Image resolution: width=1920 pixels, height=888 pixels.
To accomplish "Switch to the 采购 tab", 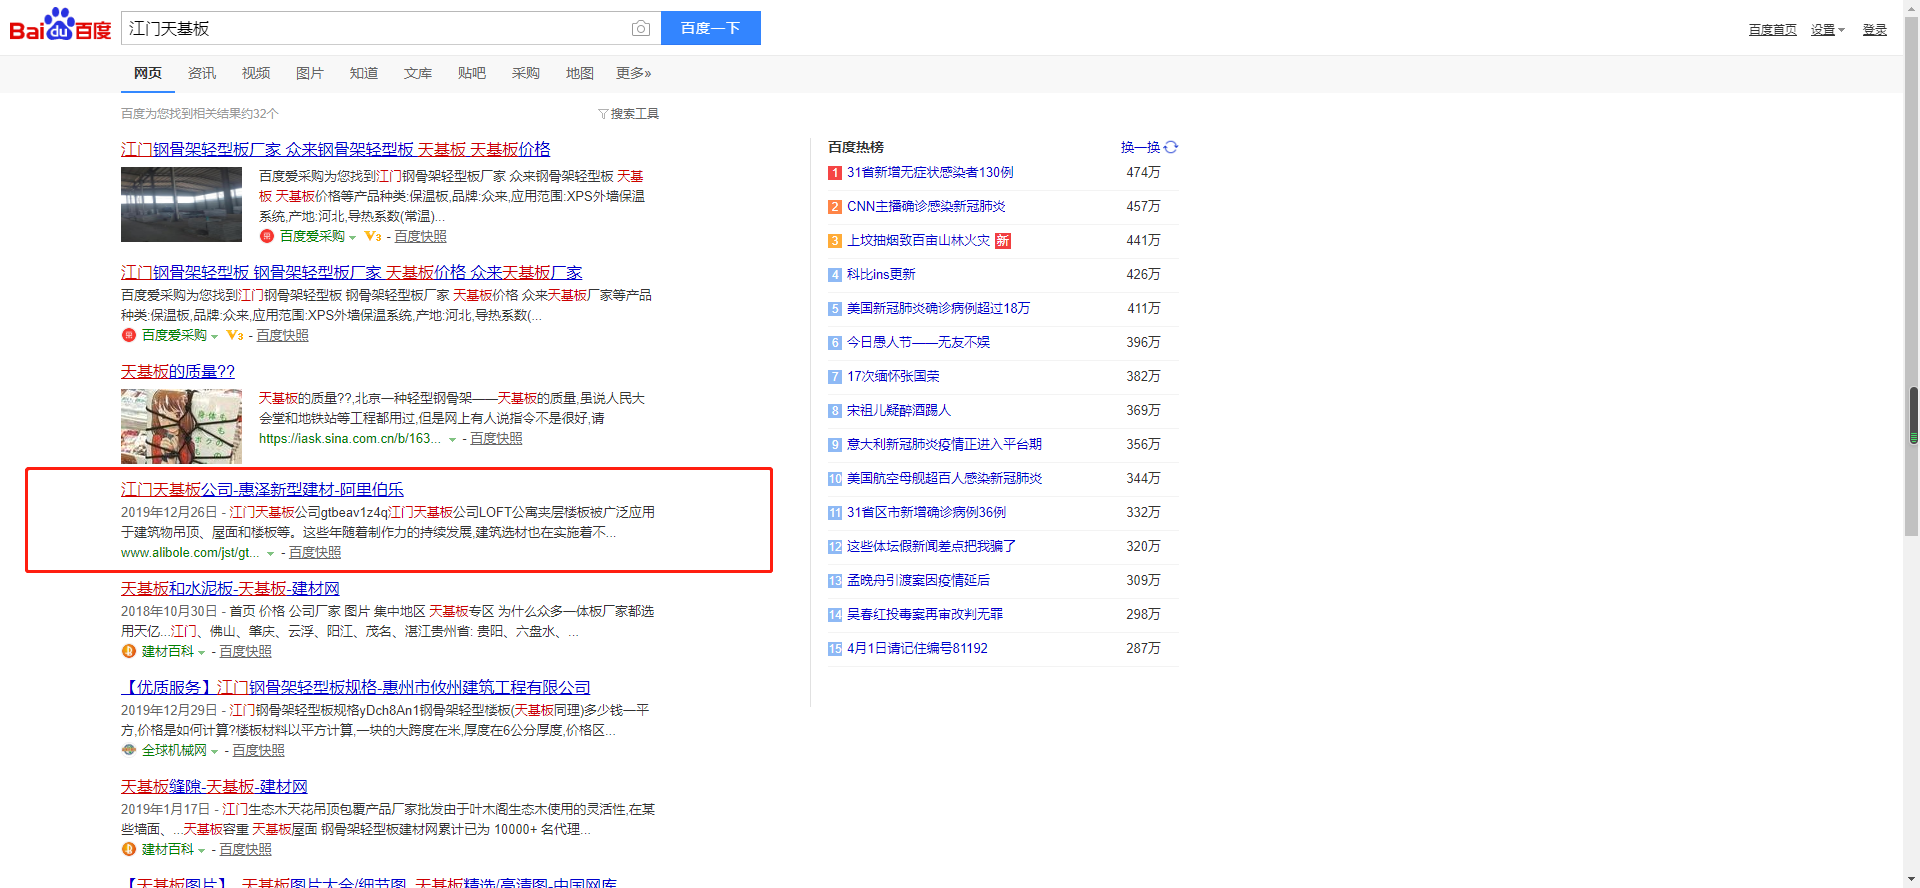I will point(526,73).
